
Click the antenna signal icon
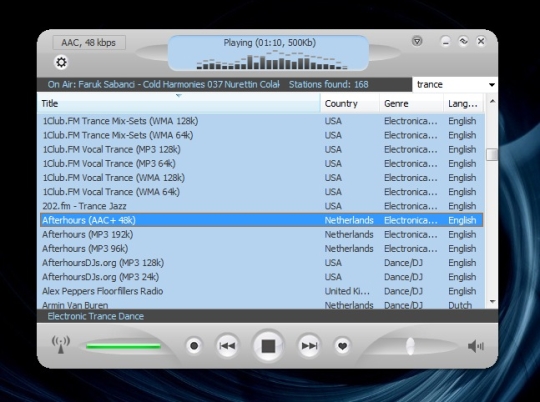(x=61, y=345)
